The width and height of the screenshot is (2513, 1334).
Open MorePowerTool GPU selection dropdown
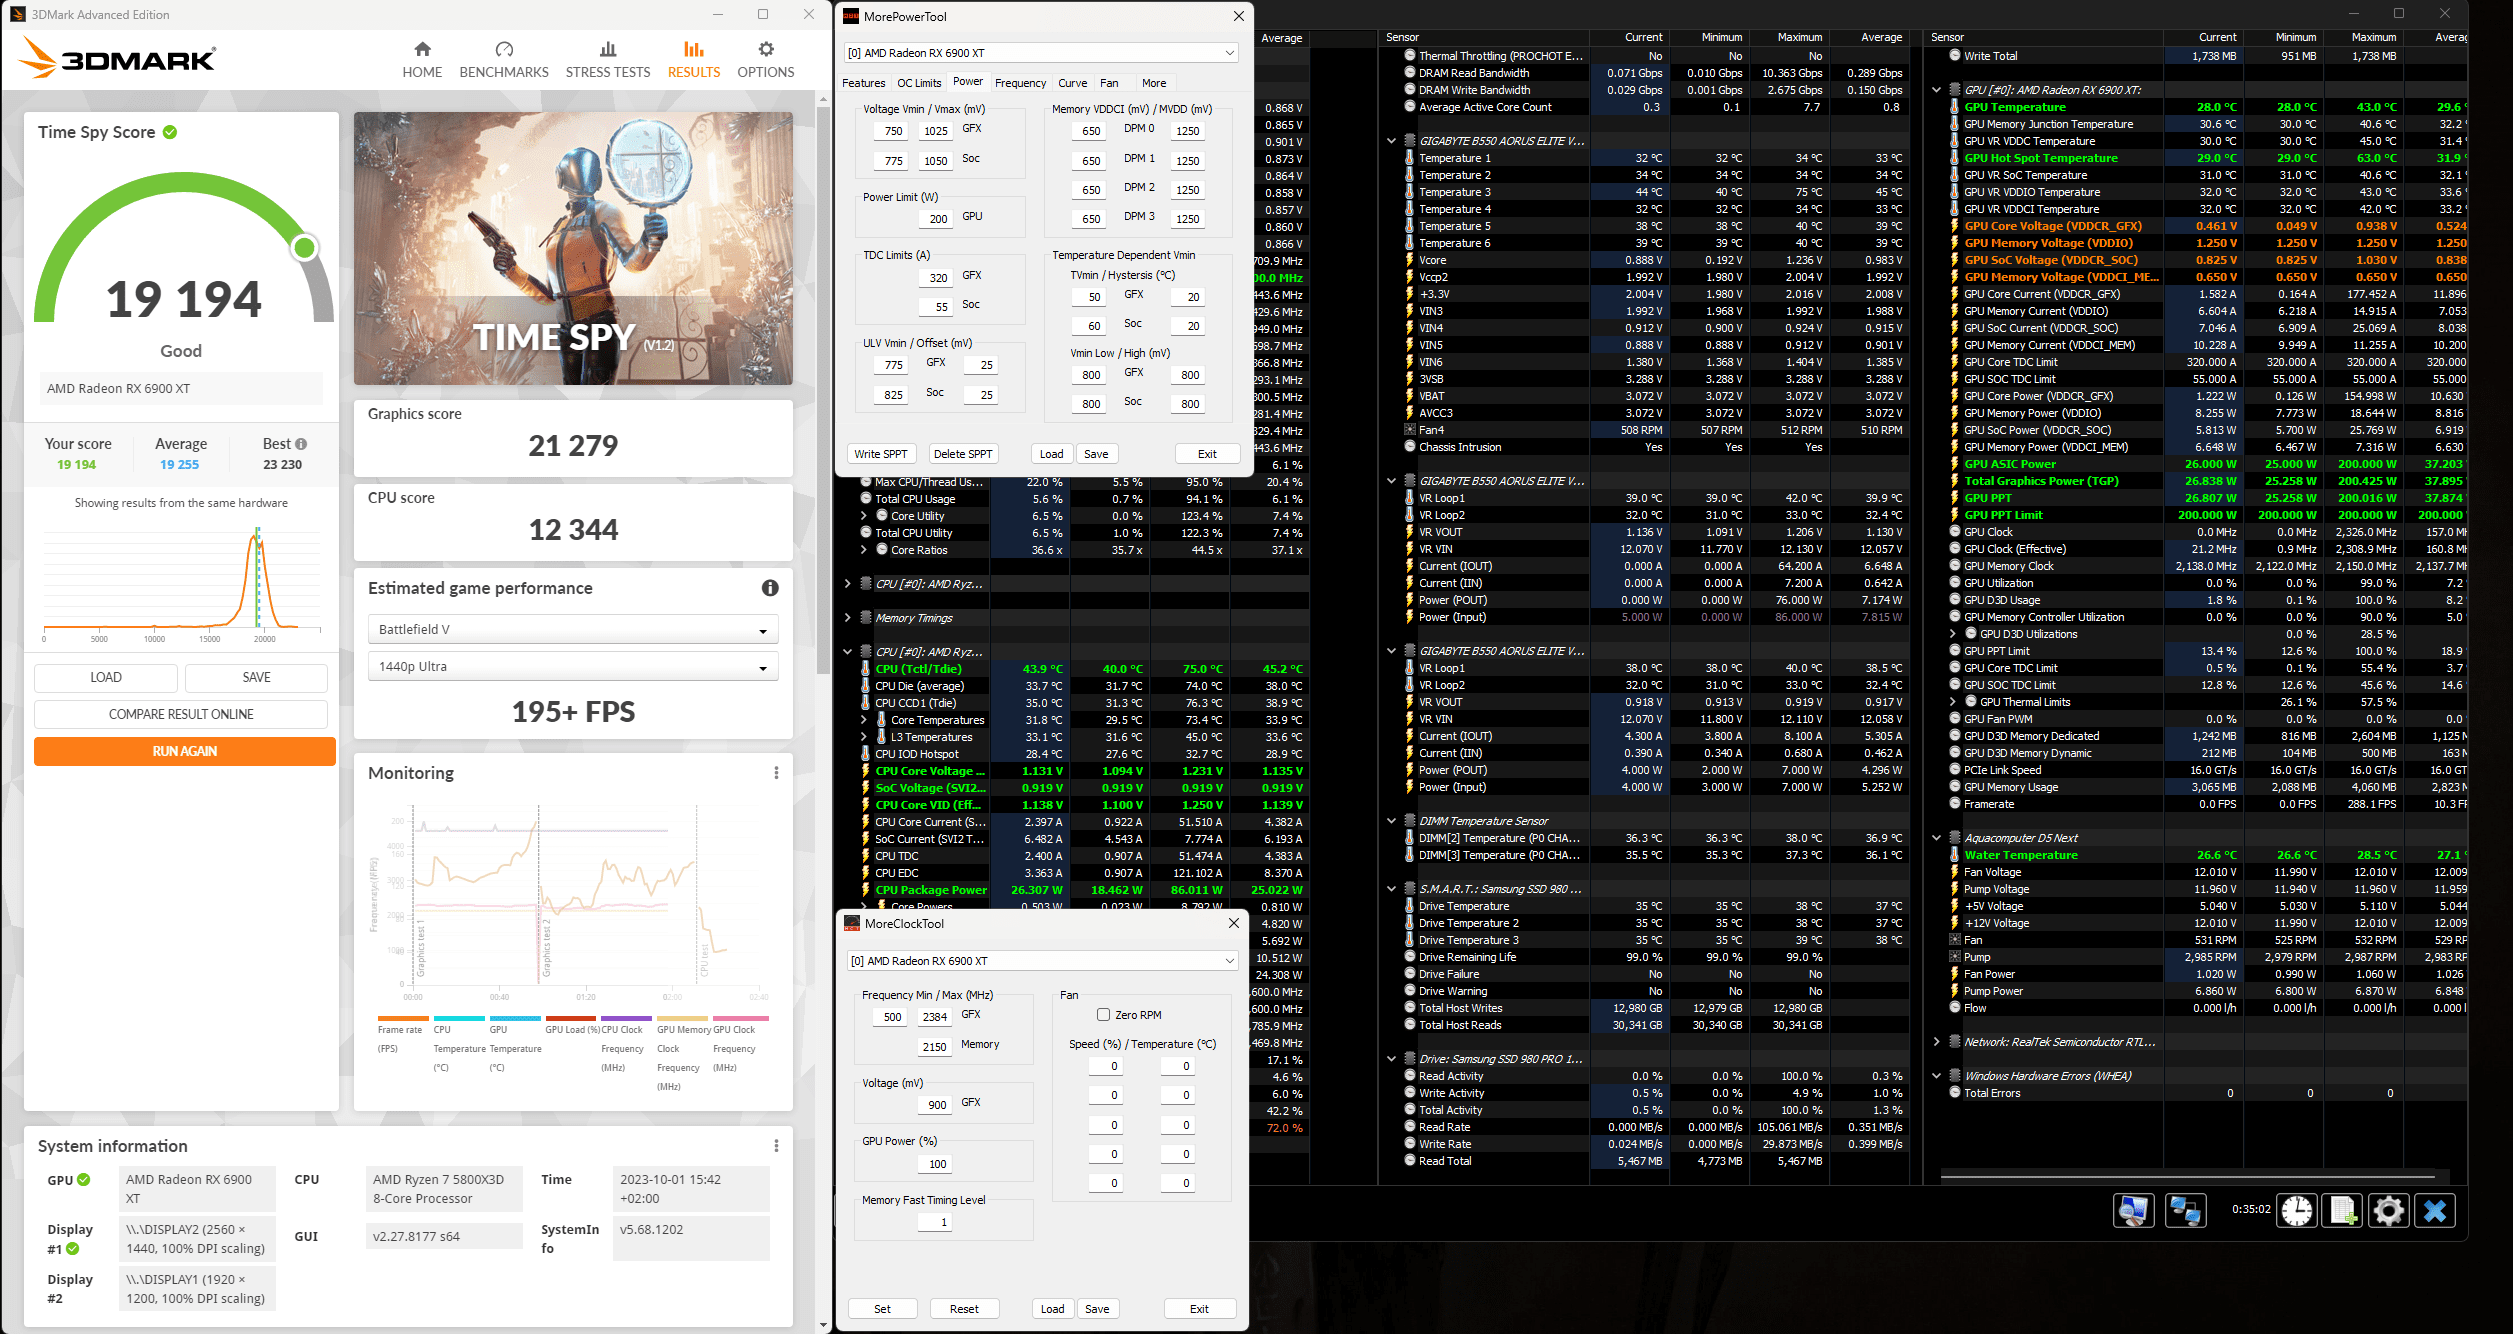[x=1040, y=53]
